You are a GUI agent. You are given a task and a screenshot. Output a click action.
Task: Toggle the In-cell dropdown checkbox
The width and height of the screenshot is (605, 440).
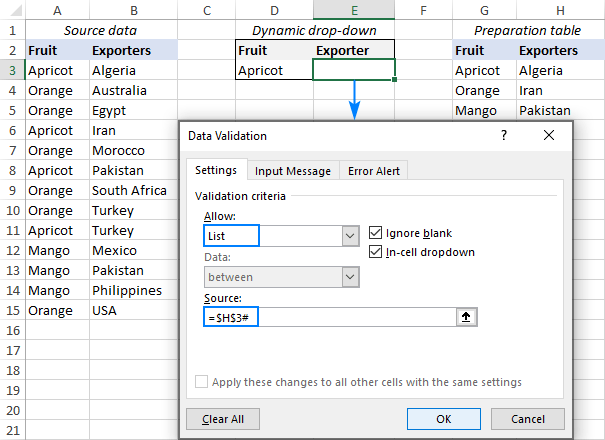pyautogui.click(x=375, y=252)
